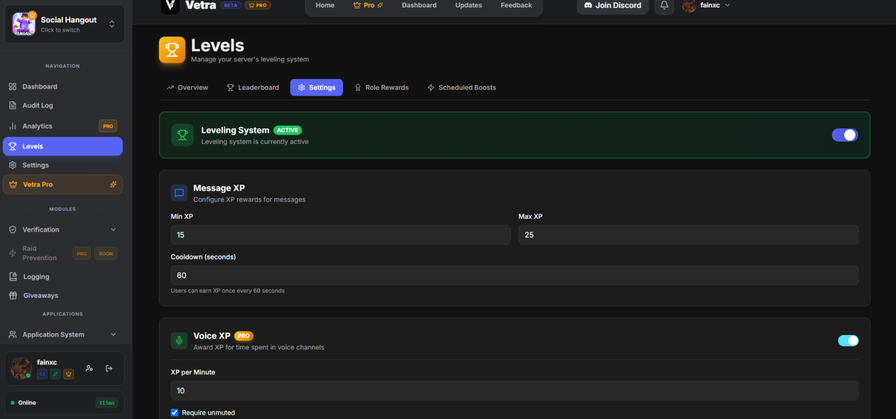Open the Feedback link in top navigation

516,6
